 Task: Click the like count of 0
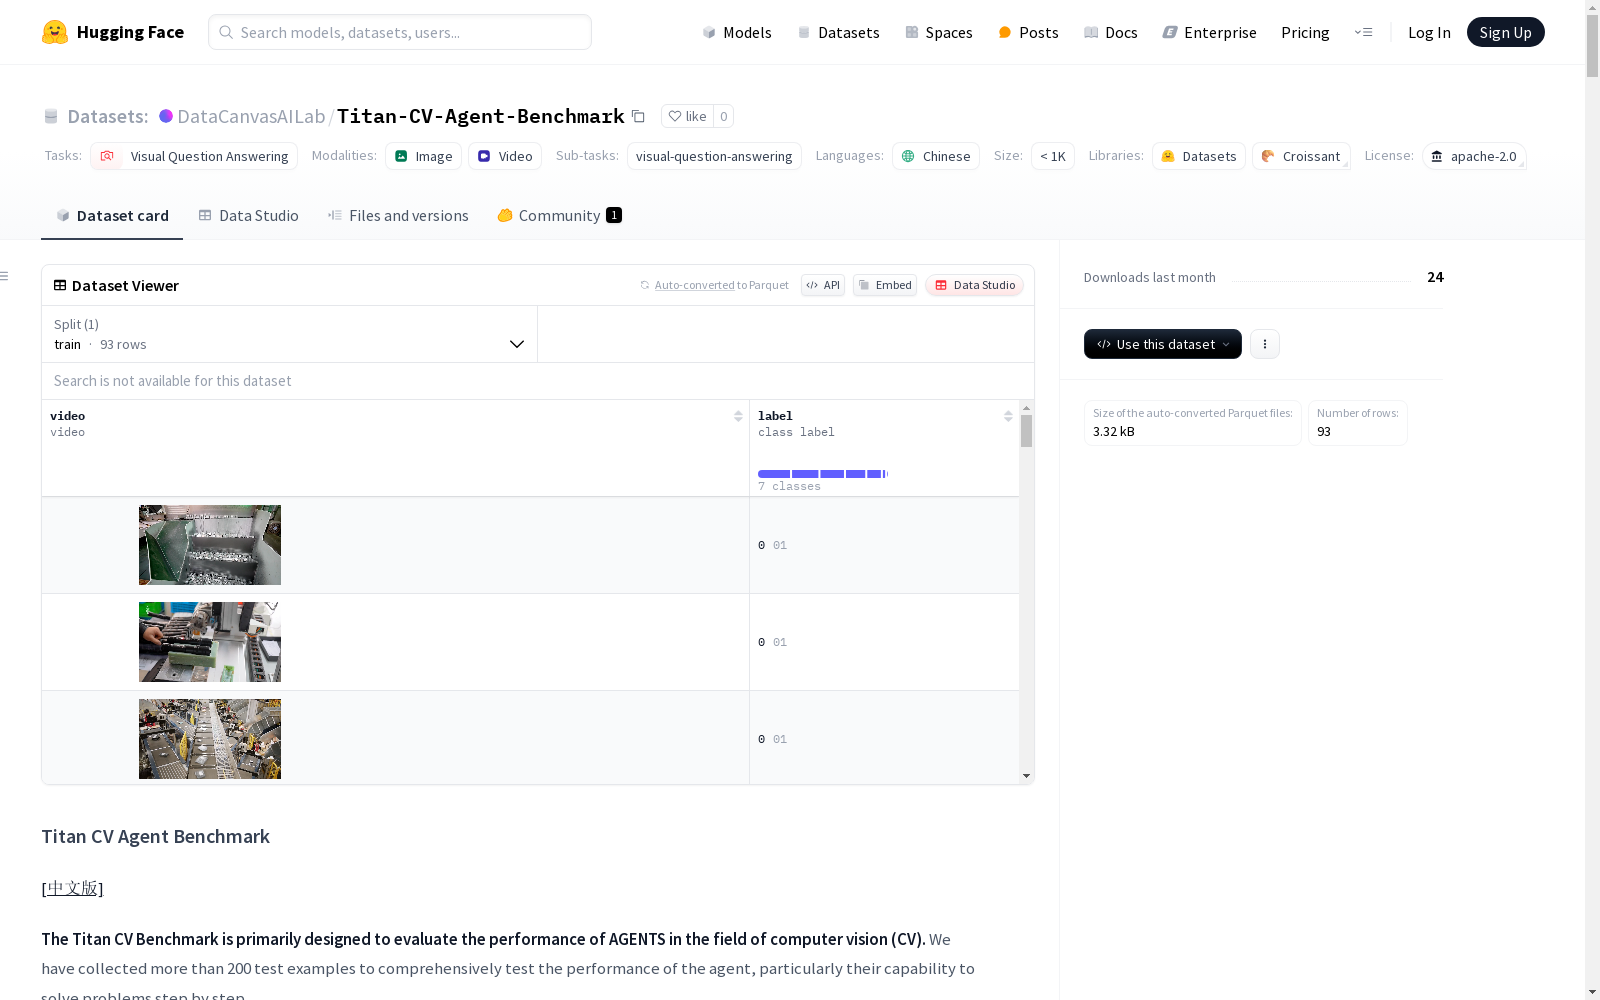coord(724,116)
